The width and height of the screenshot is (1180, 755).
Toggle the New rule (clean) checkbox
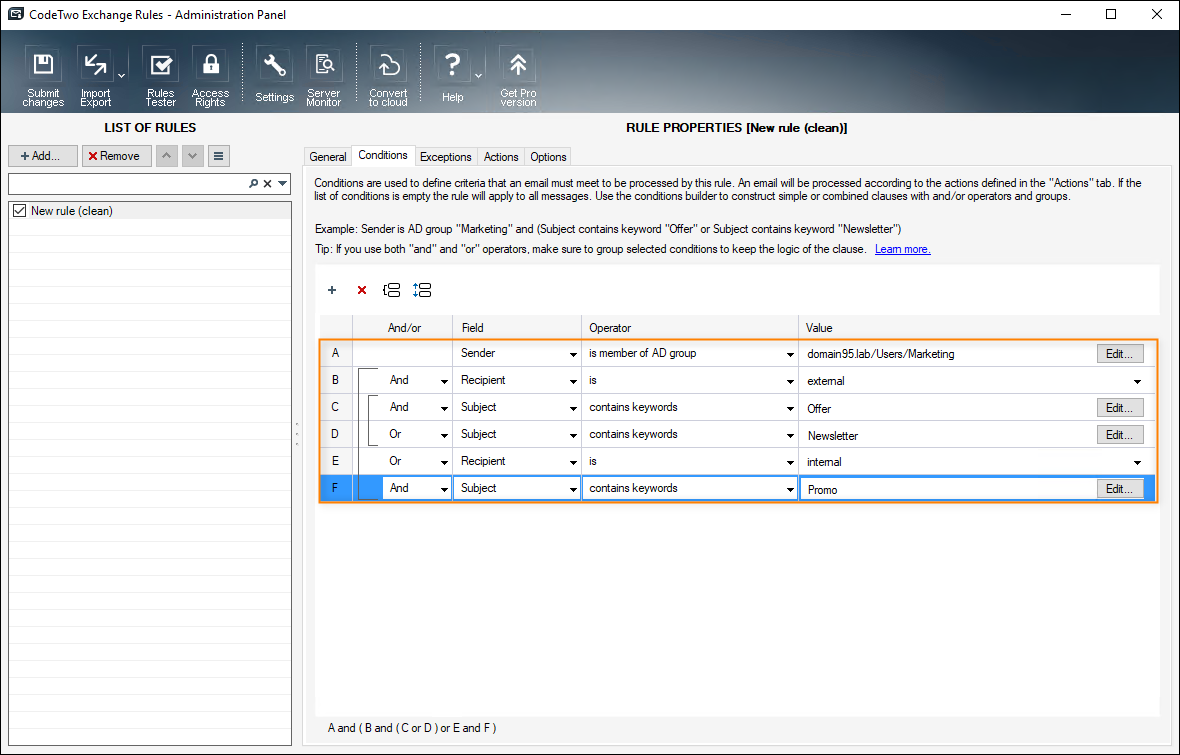20,211
